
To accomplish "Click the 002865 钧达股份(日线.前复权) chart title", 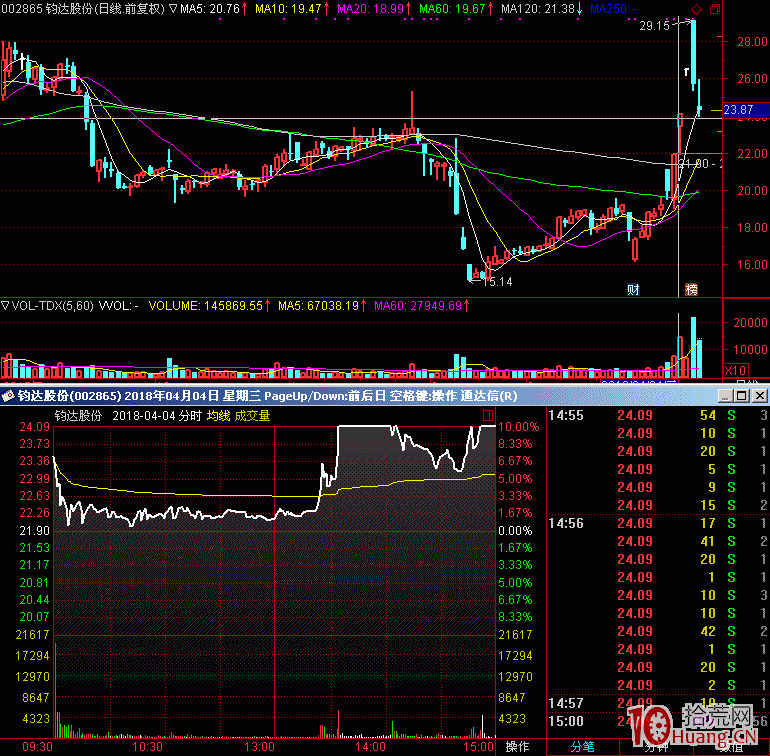I will pos(83,9).
